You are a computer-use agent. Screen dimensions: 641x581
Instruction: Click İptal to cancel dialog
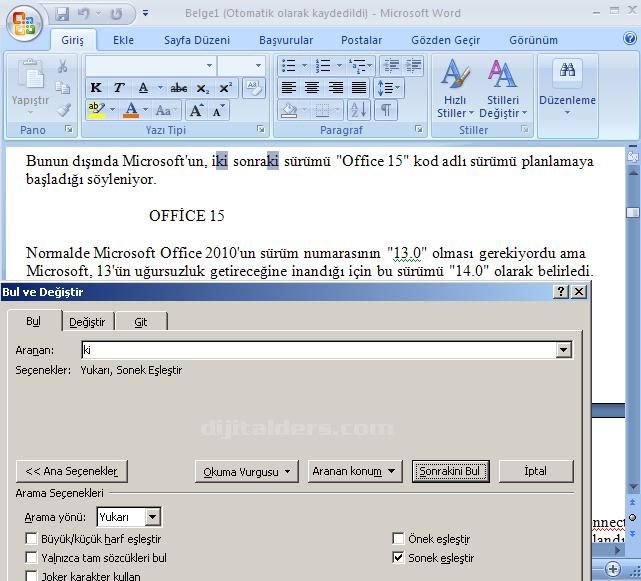coord(536,471)
